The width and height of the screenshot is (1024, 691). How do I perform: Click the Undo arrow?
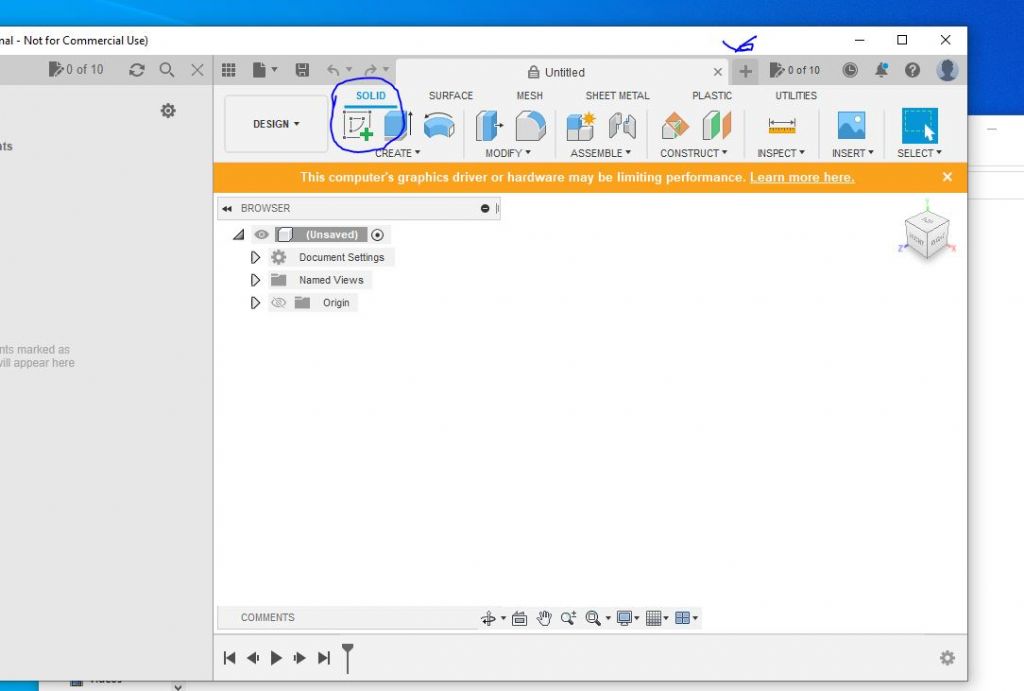pyautogui.click(x=333, y=70)
